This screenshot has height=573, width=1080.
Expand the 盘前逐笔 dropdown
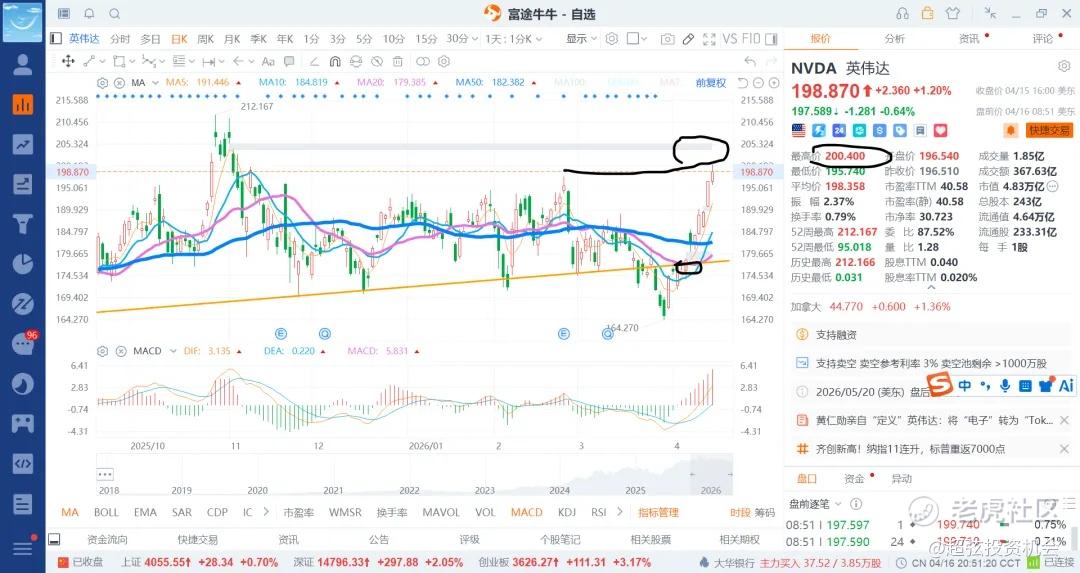(x=838, y=504)
